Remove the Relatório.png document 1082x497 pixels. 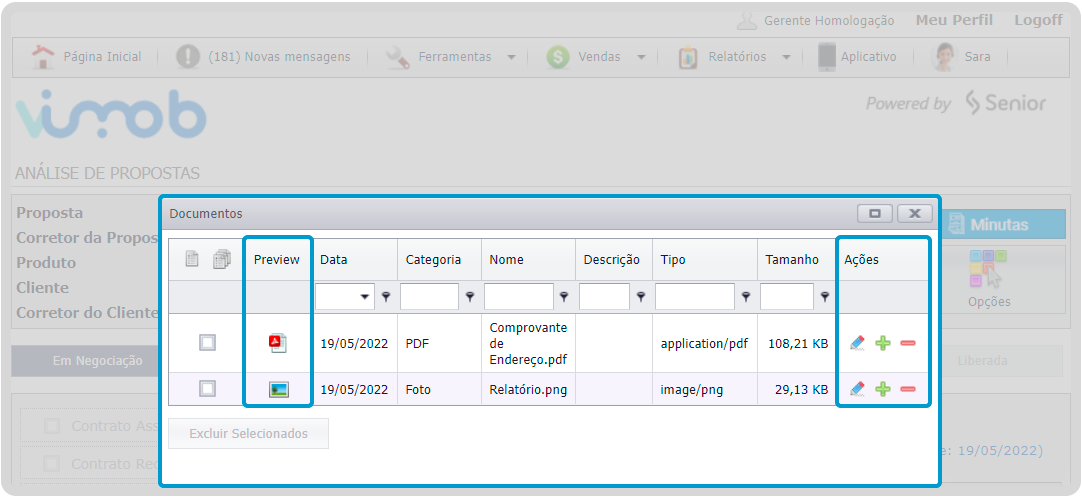[908, 389]
